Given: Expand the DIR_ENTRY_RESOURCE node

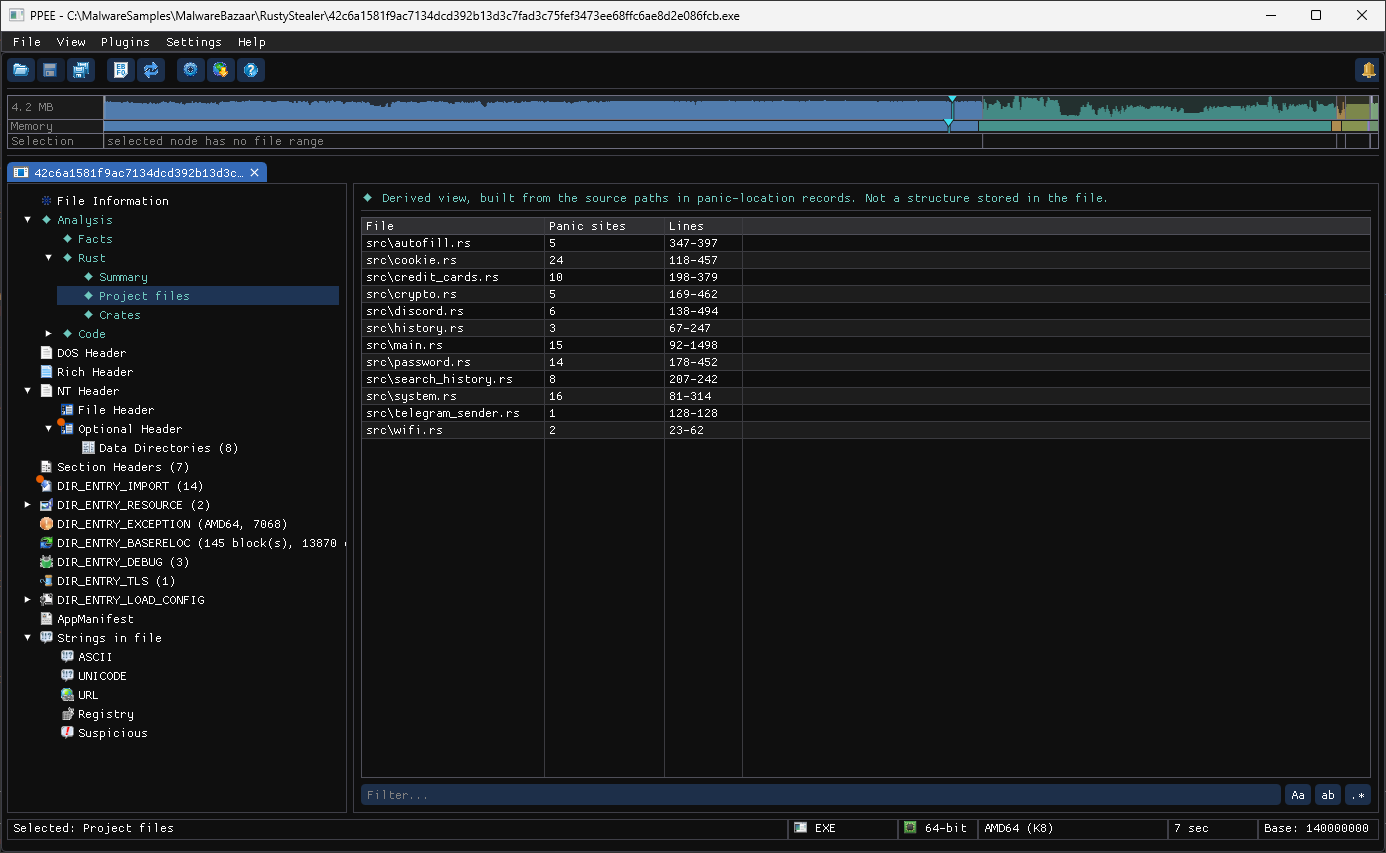Looking at the screenshot, I should pyautogui.click(x=28, y=505).
